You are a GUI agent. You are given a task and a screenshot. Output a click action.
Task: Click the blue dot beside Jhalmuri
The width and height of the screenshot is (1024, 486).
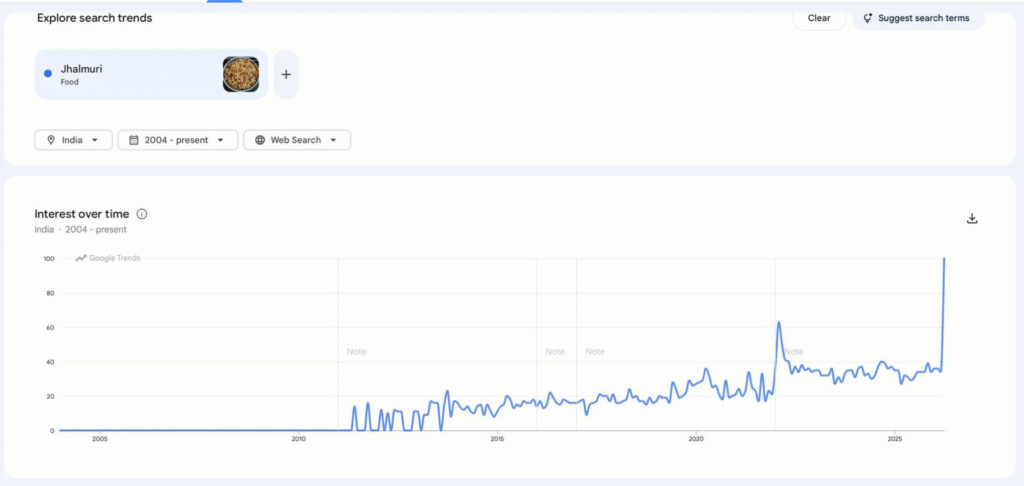point(48,73)
